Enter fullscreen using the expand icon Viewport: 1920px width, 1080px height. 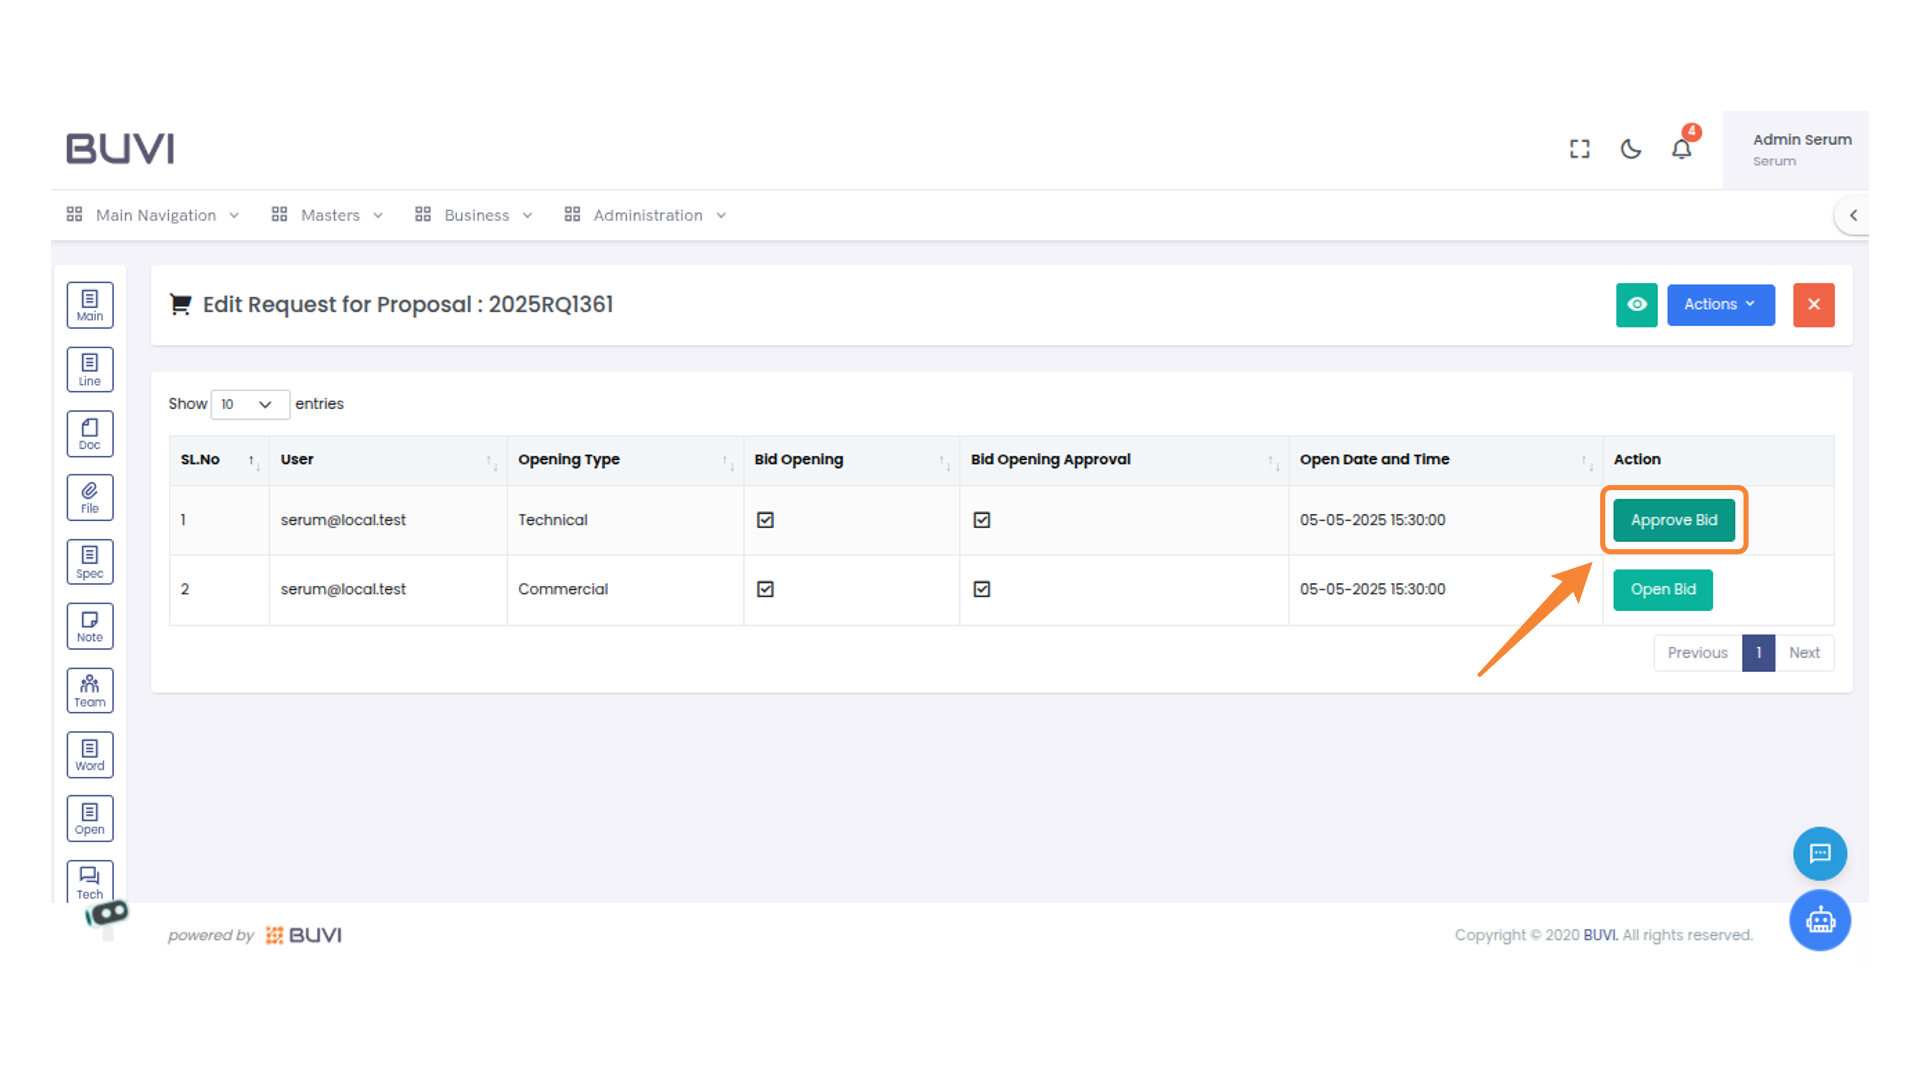[1580, 149]
